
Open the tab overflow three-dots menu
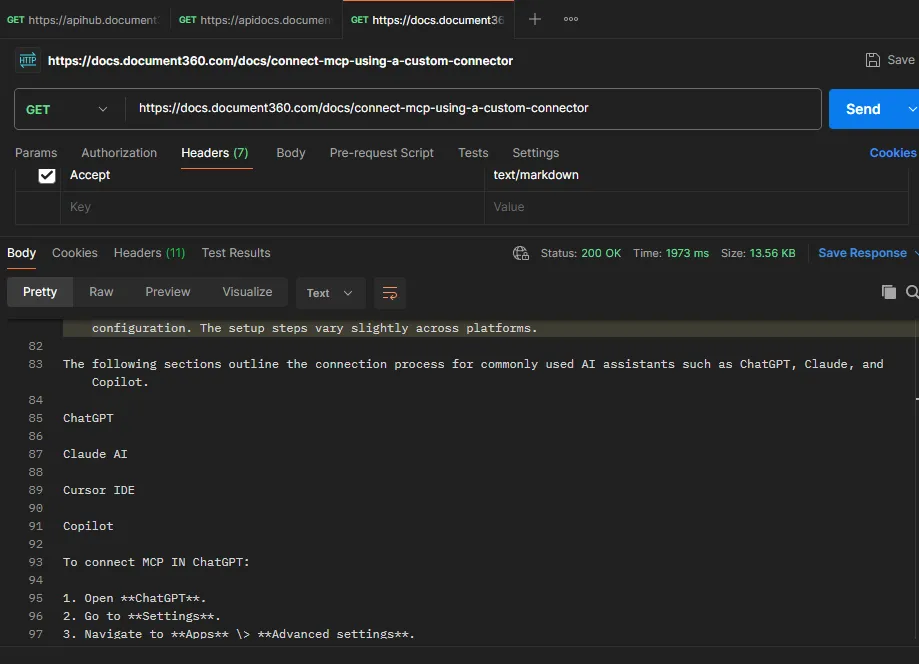pyautogui.click(x=571, y=19)
